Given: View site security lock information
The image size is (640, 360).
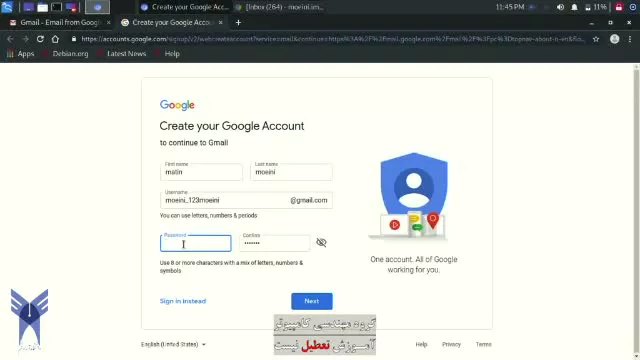Looking at the screenshot, I should 74,39.
